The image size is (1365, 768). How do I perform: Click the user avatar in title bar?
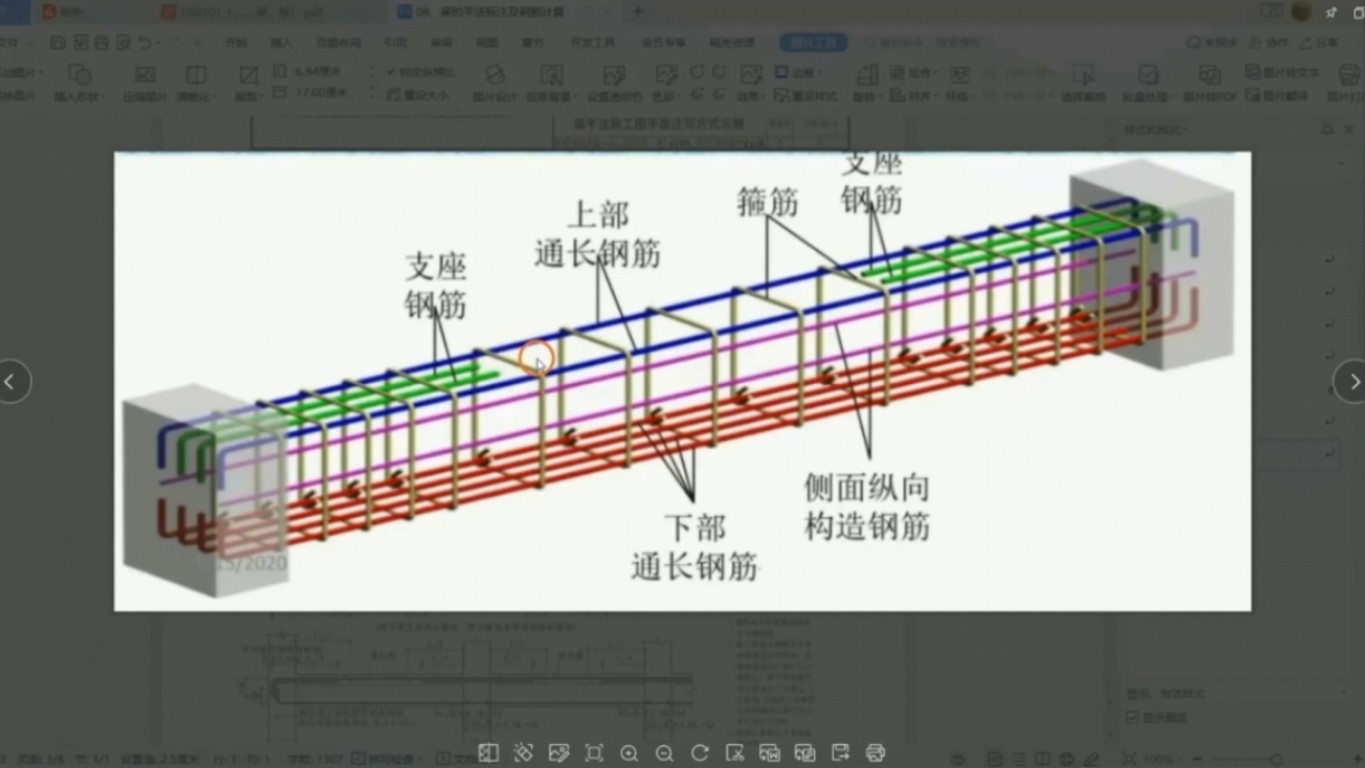pos(1300,11)
